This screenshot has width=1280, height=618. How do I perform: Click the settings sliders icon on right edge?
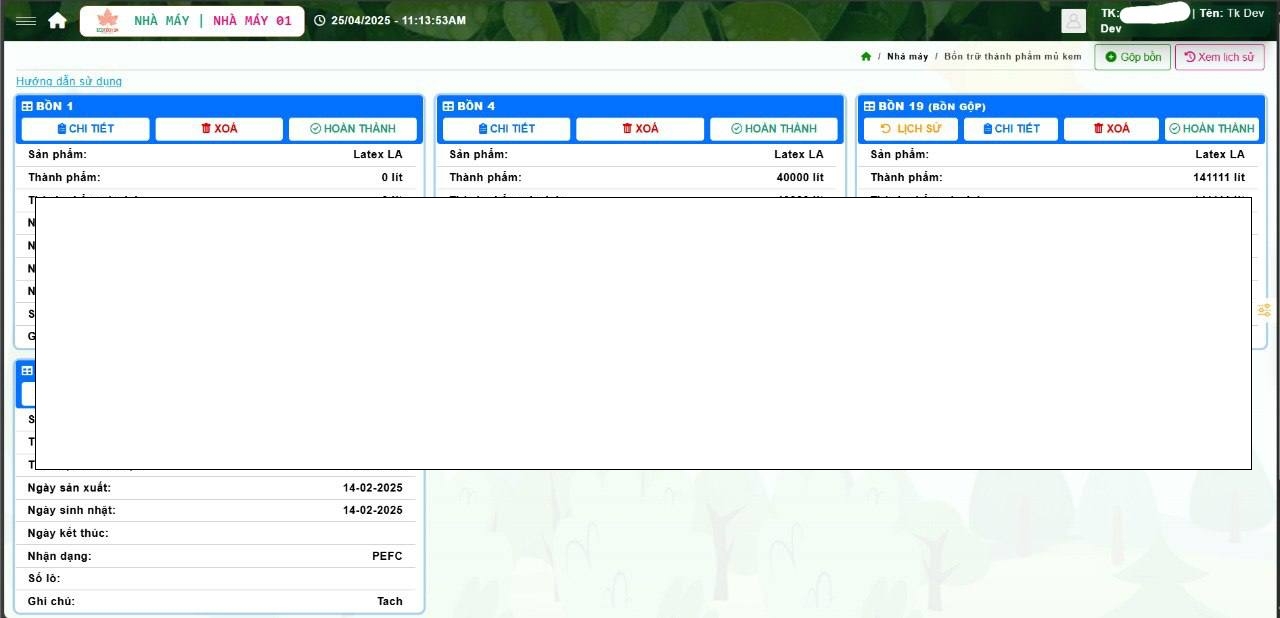click(x=1264, y=311)
